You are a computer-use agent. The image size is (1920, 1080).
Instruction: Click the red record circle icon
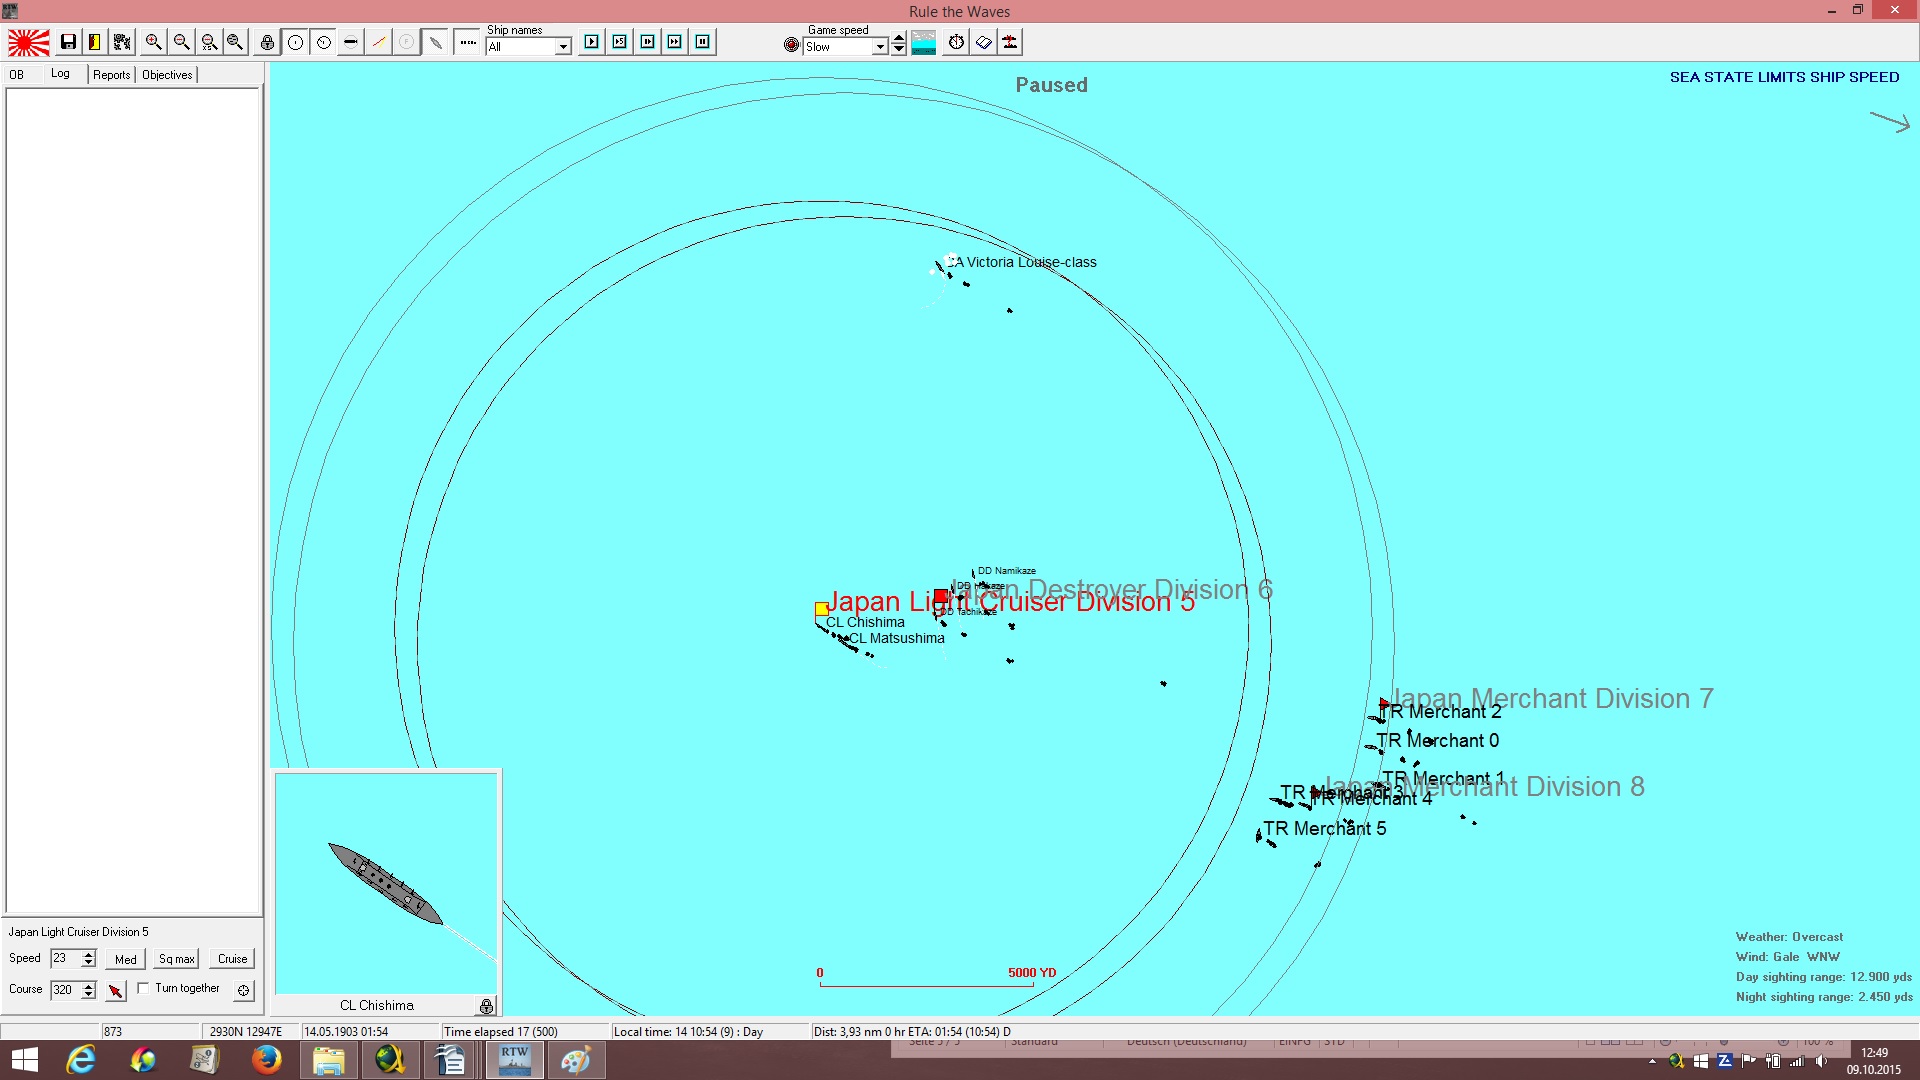(x=792, y=45)
